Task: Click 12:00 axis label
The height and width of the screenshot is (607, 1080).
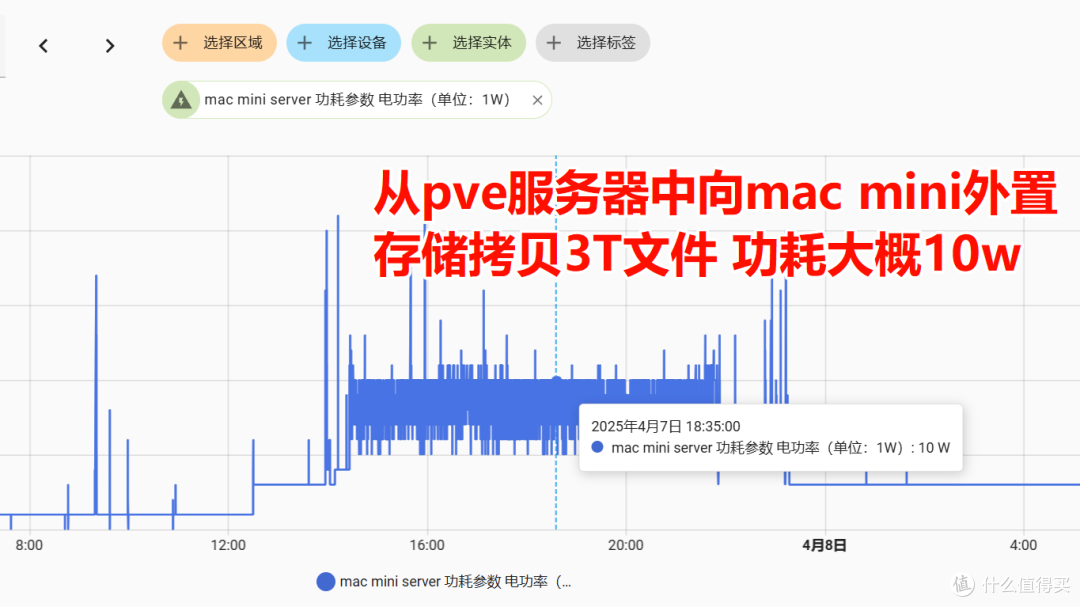Action: (x=228, y=545)
